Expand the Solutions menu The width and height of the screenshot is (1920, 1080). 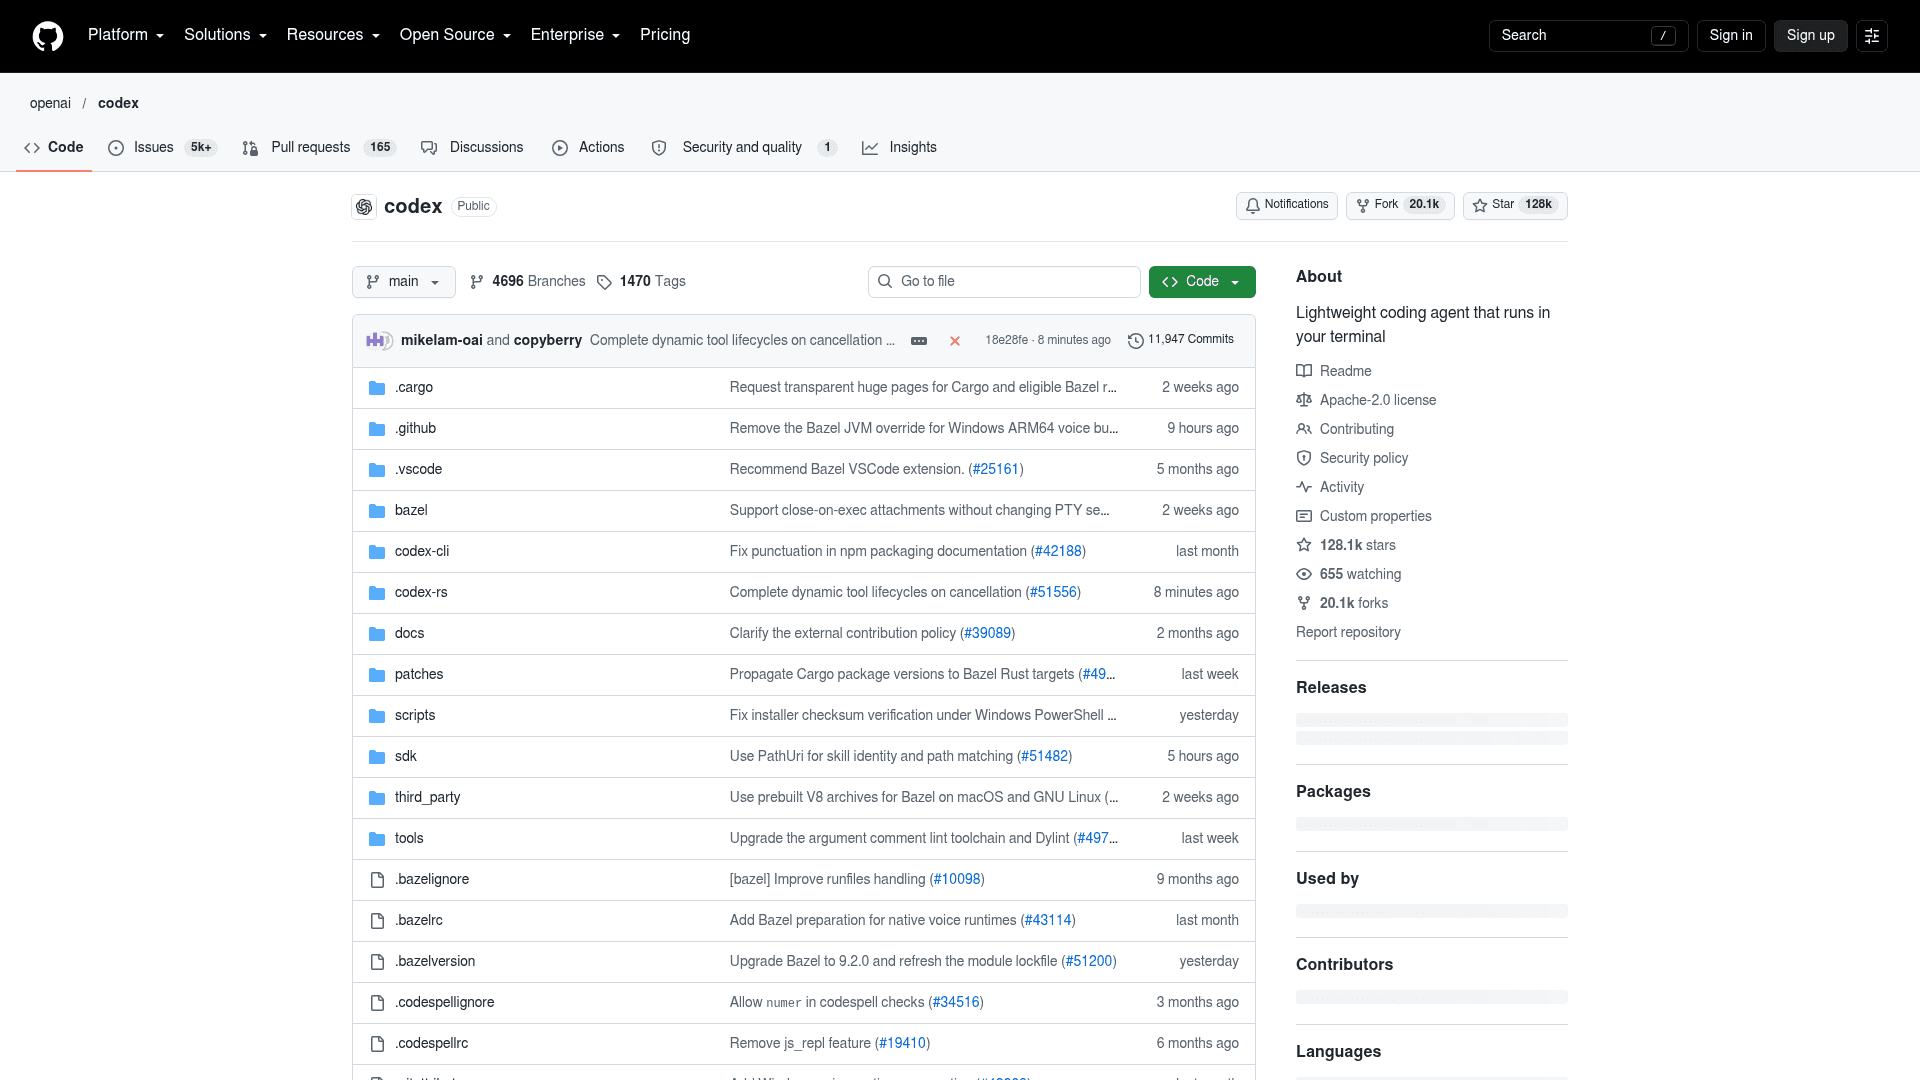[225, 35]
